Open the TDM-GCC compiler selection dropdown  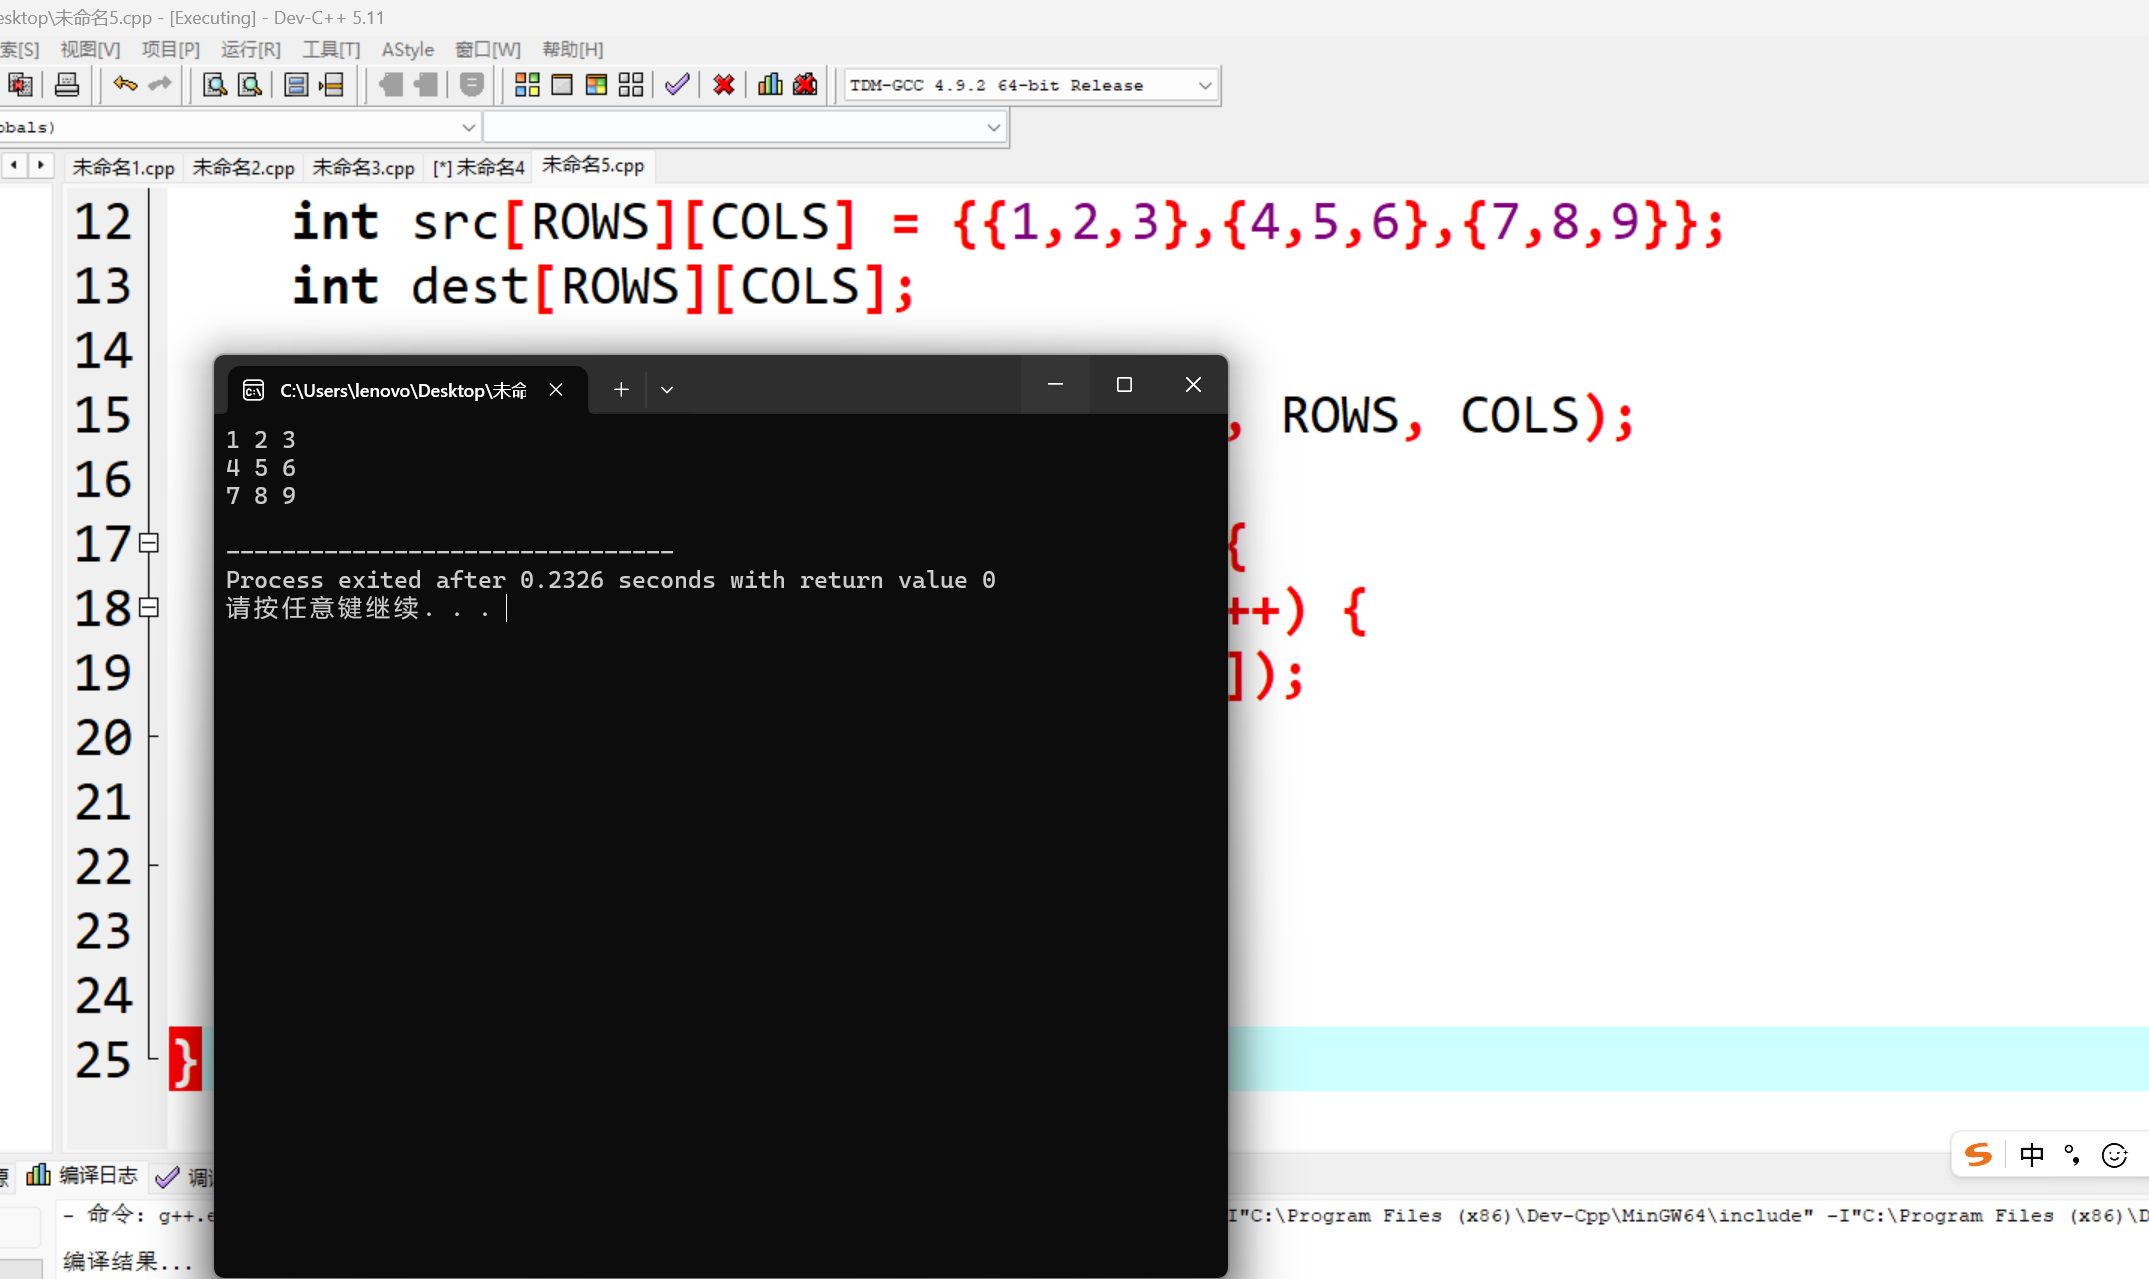(1205, 86)
